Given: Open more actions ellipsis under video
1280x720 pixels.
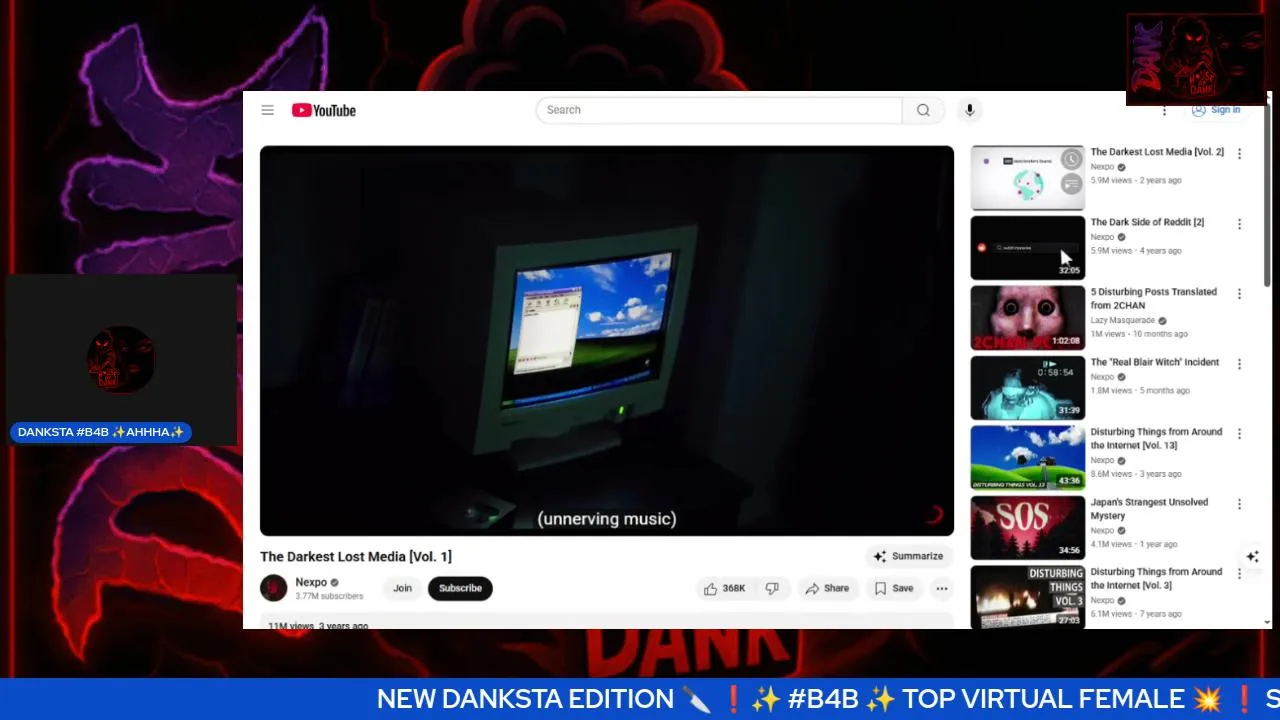Looking at the screenshot, I should tap(941, 588).
